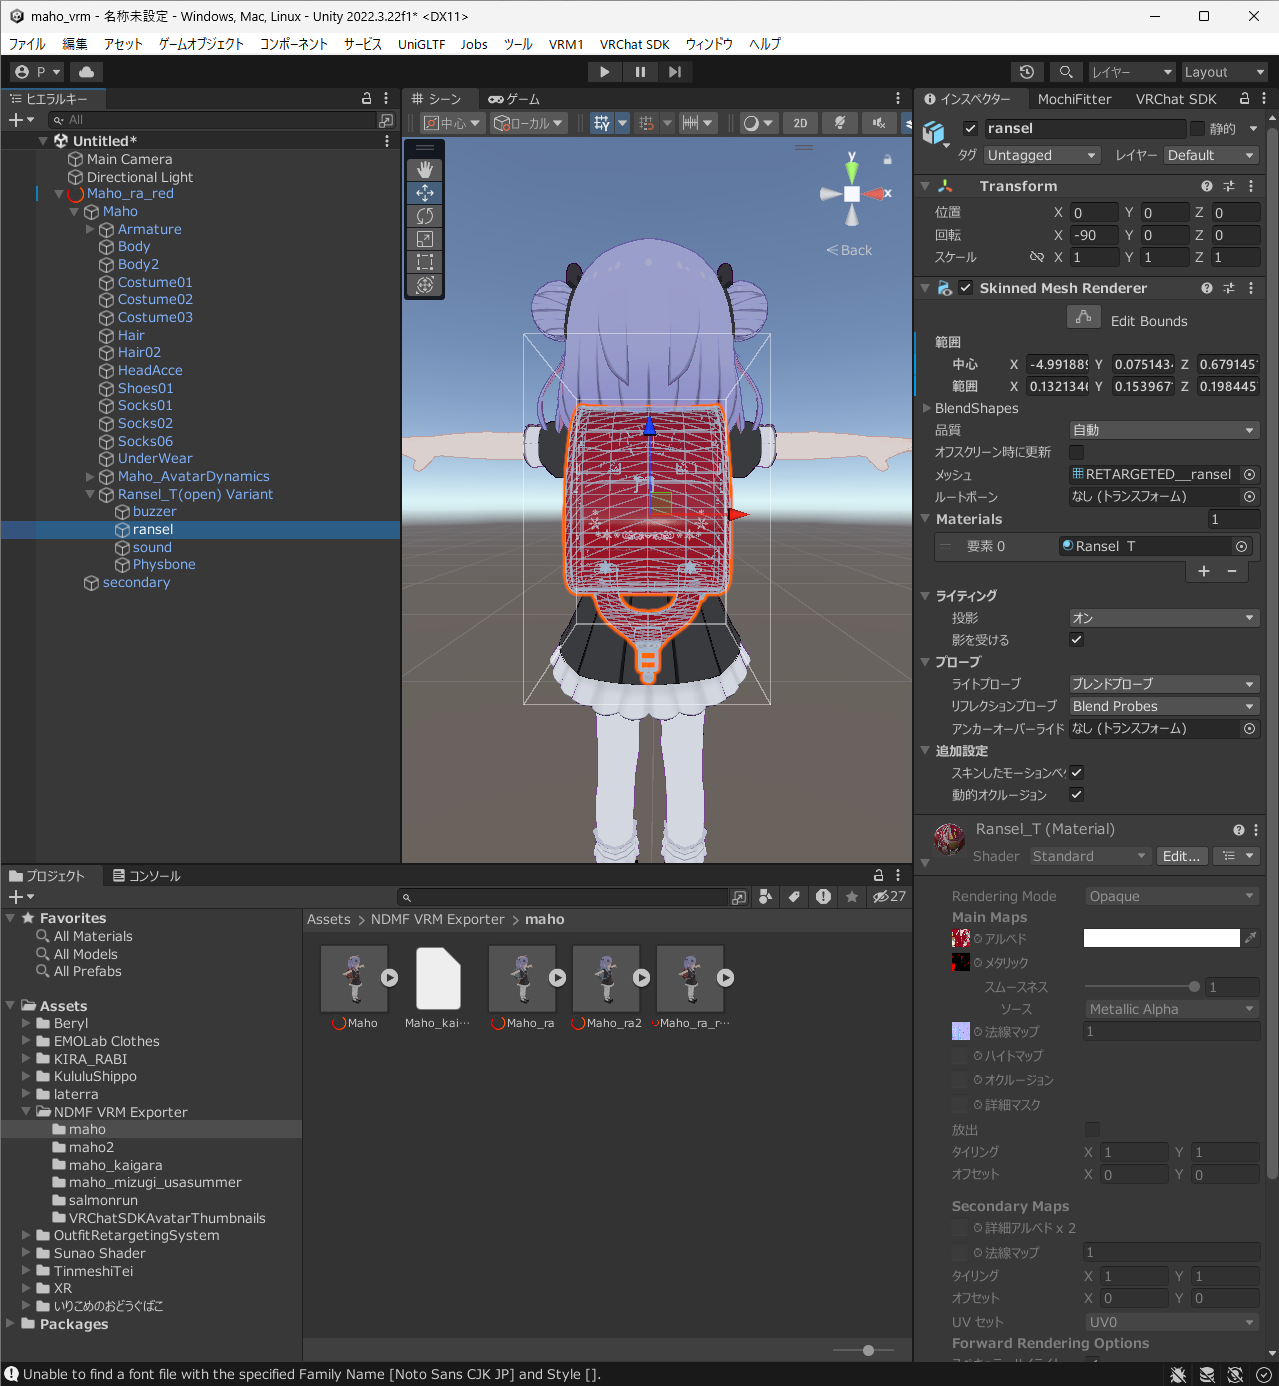1279x1386 pixels.
Task: Open the Tag dropdown showing Untagged
Action: pyautogui.click(x=1042, y=155)
